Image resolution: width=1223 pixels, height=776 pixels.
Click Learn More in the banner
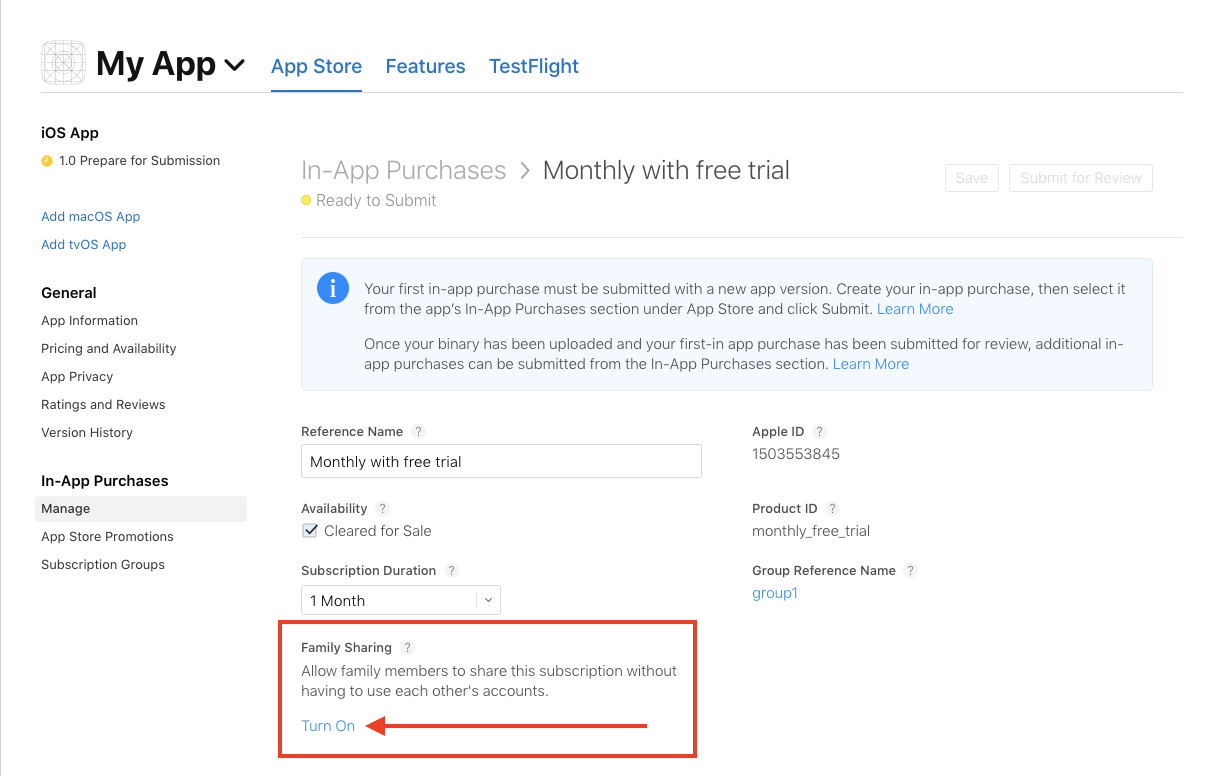pyautogui.click(x=914, y=309)
